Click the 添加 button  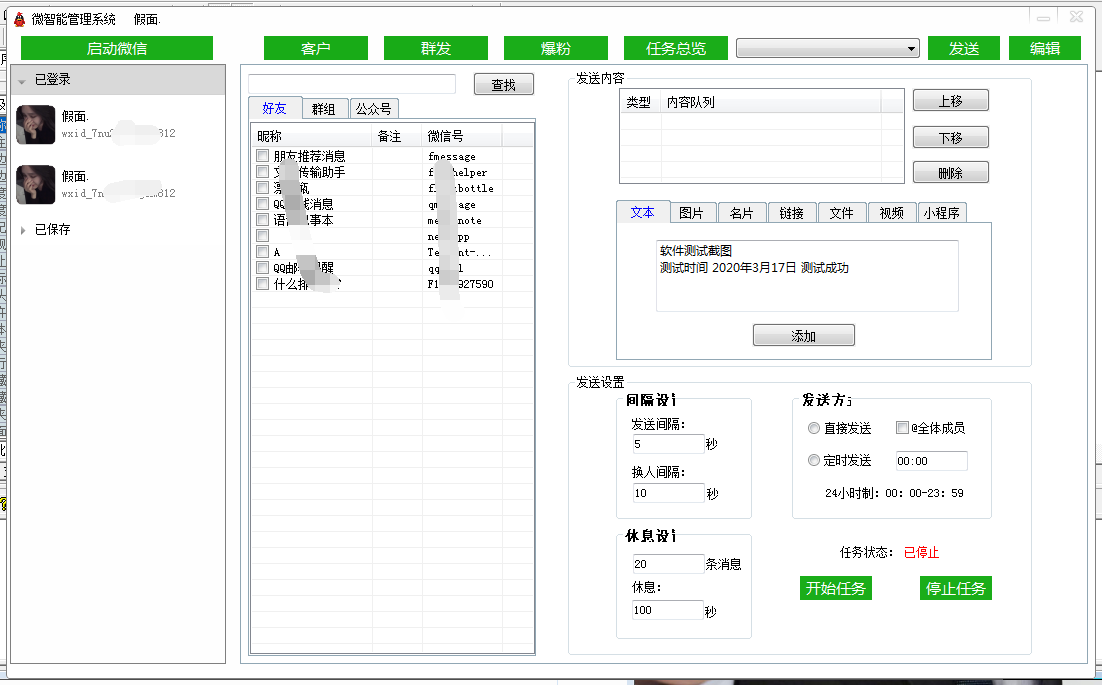(x=803, y=335)
